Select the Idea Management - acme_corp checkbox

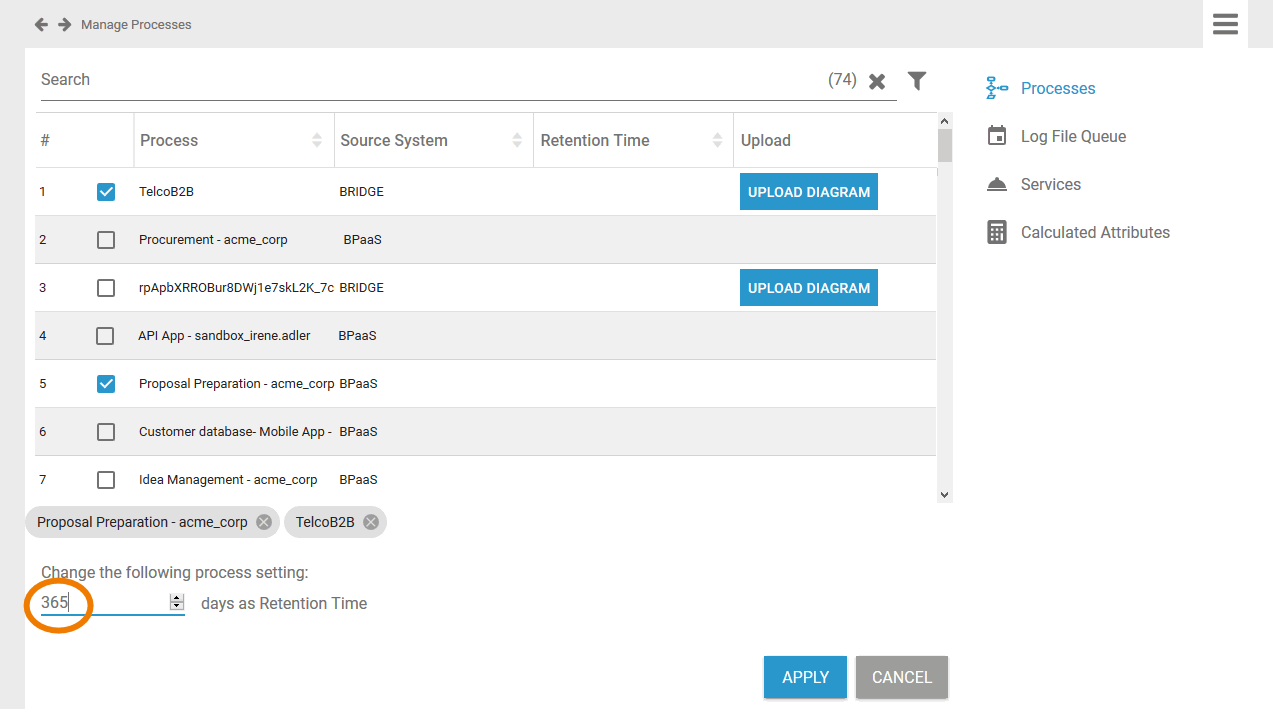tap(106, 480)
